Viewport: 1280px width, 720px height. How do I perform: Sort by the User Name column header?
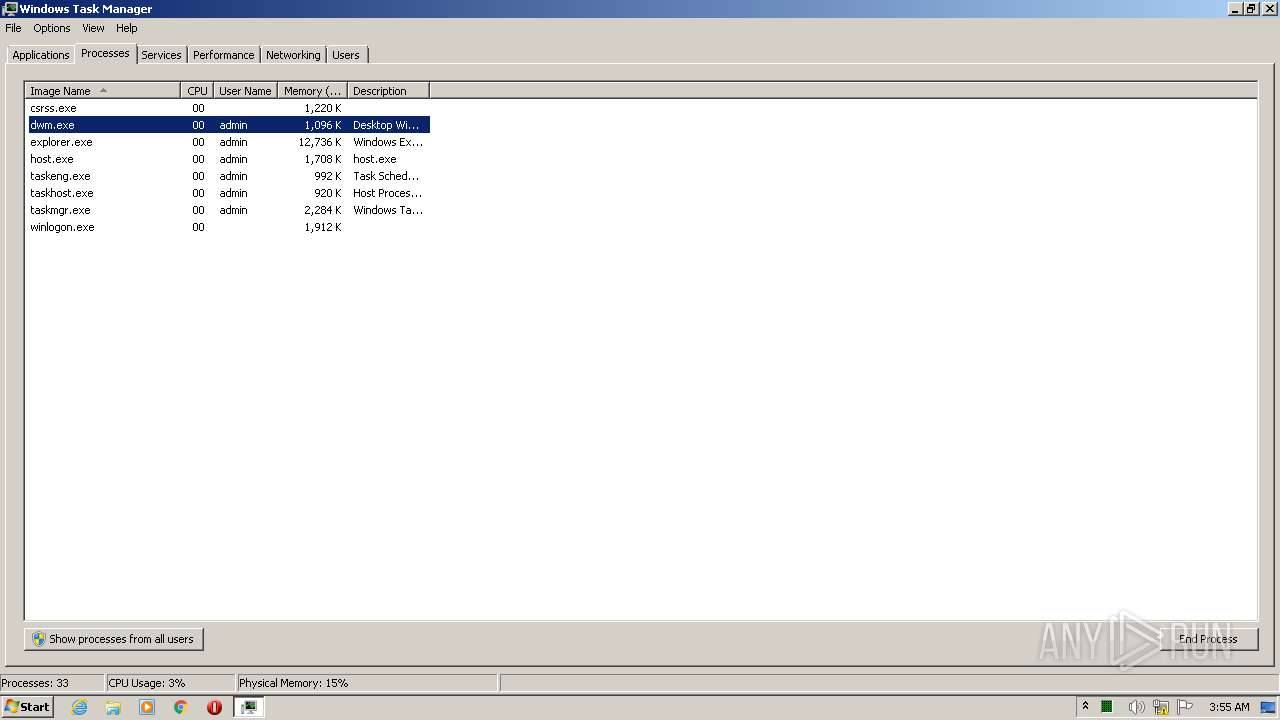point(245,91)
